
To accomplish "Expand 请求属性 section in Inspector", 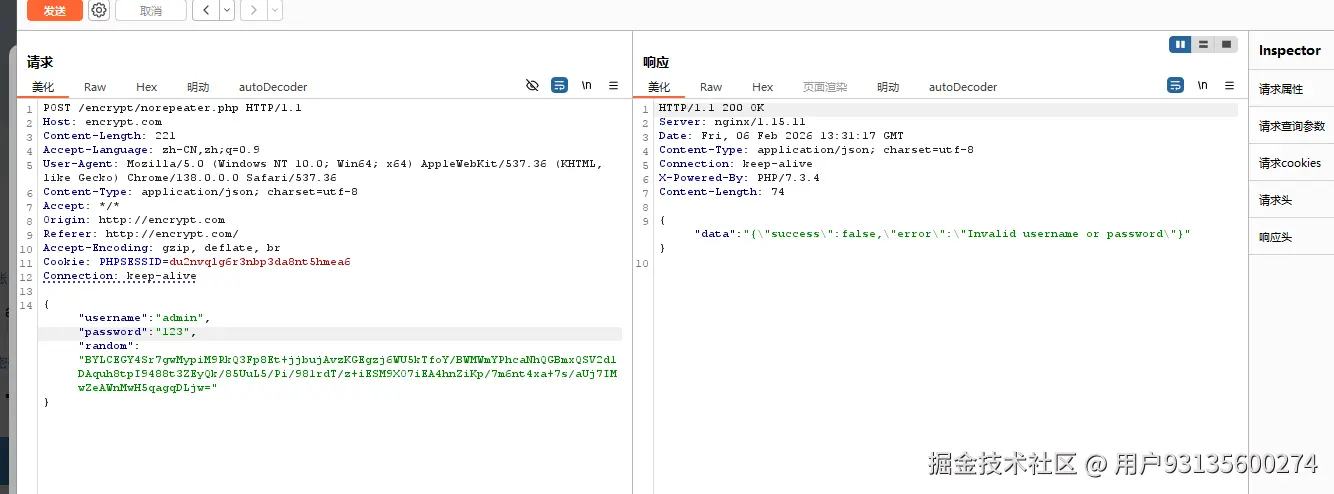I will [1281, 89].
